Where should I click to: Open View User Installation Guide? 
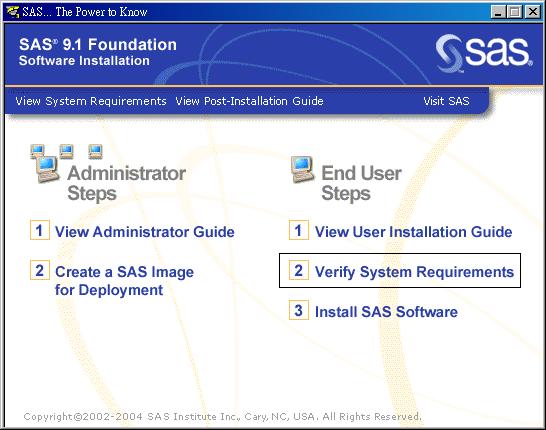(x=413, y=232)
